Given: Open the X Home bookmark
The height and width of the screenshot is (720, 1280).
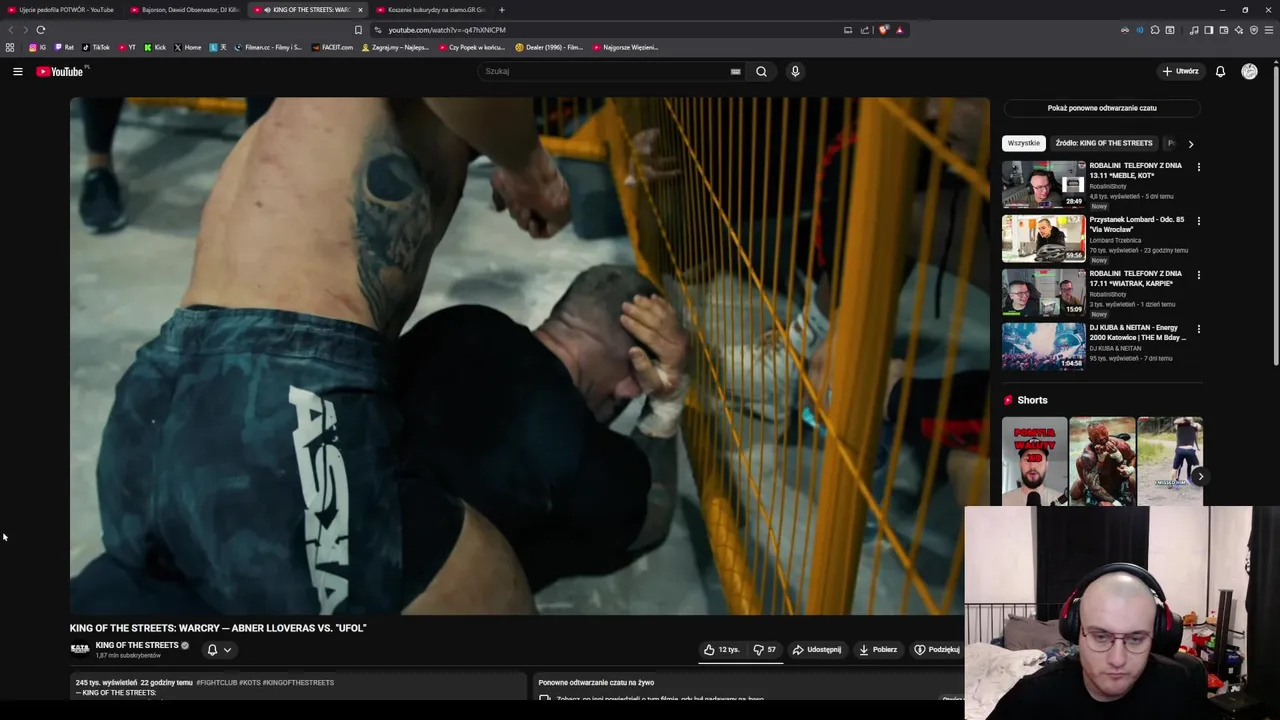Looking at the screenshot, I should (x=188, y=47).
